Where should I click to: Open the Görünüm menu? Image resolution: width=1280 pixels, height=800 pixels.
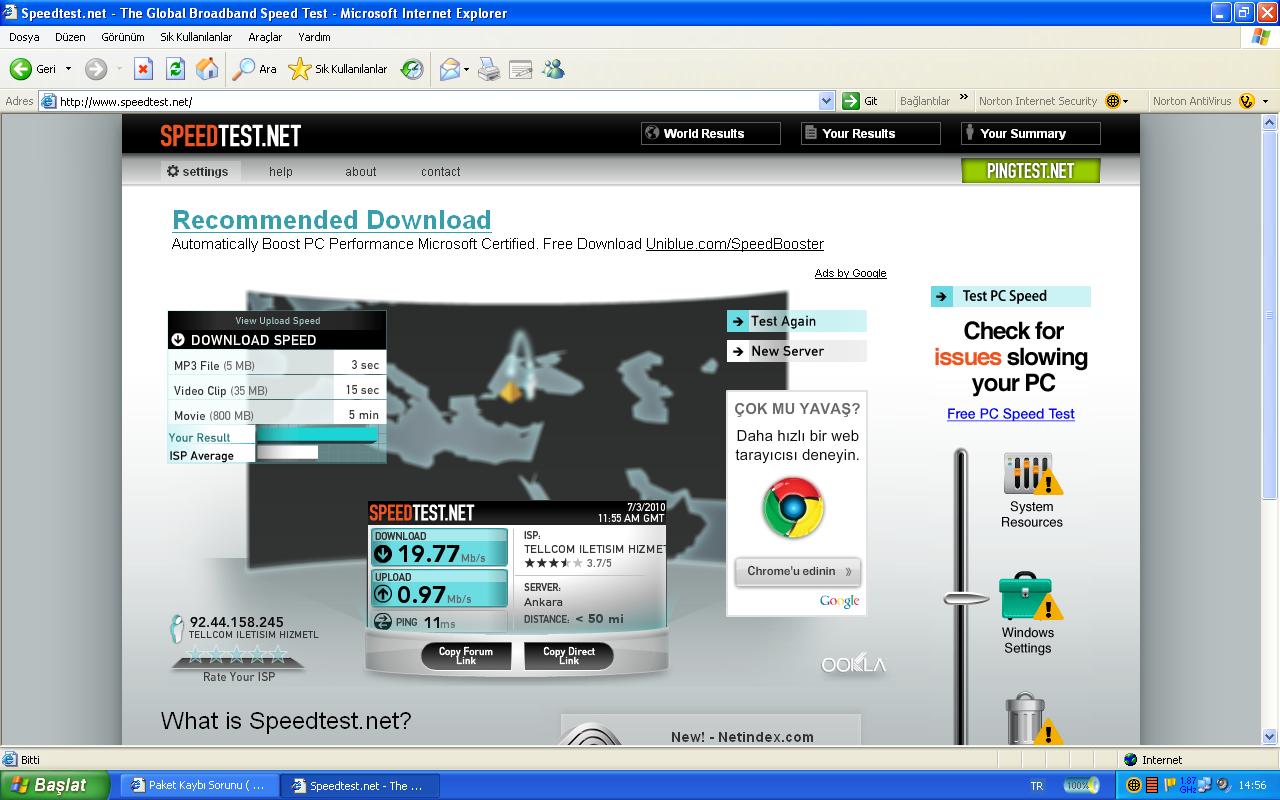[123, 37]
